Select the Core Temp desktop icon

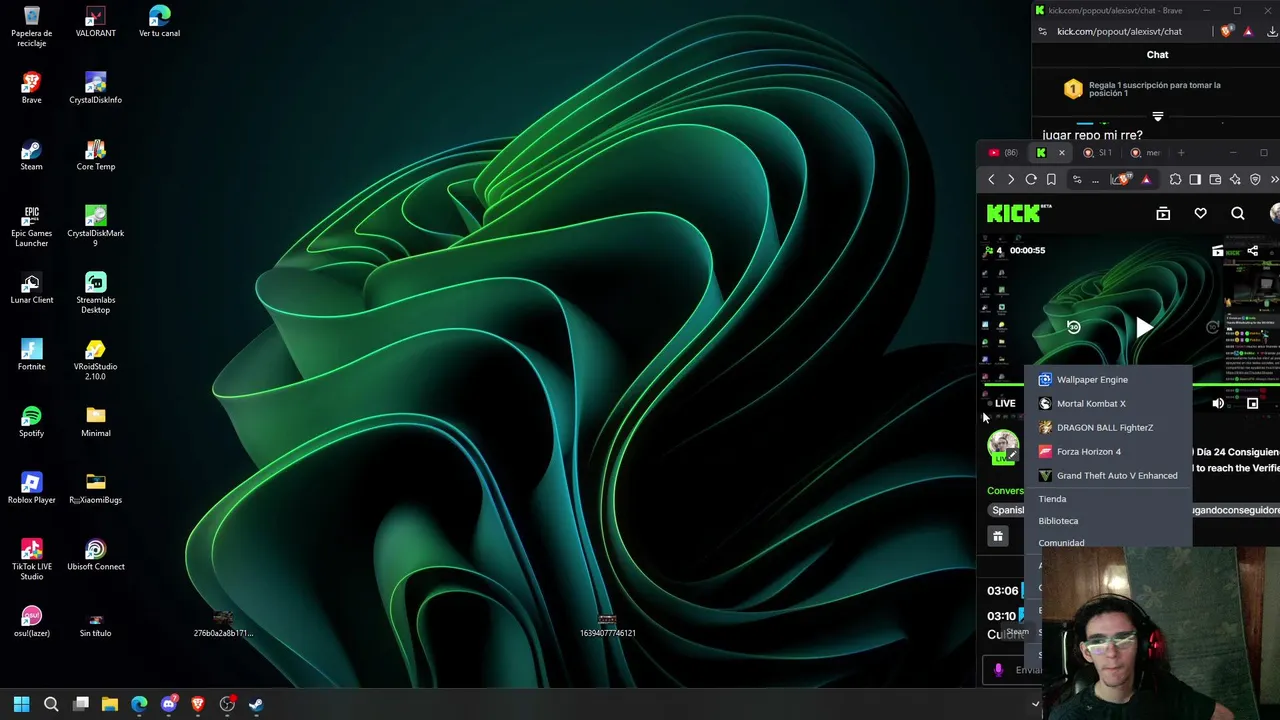click(x=95, y=155)
